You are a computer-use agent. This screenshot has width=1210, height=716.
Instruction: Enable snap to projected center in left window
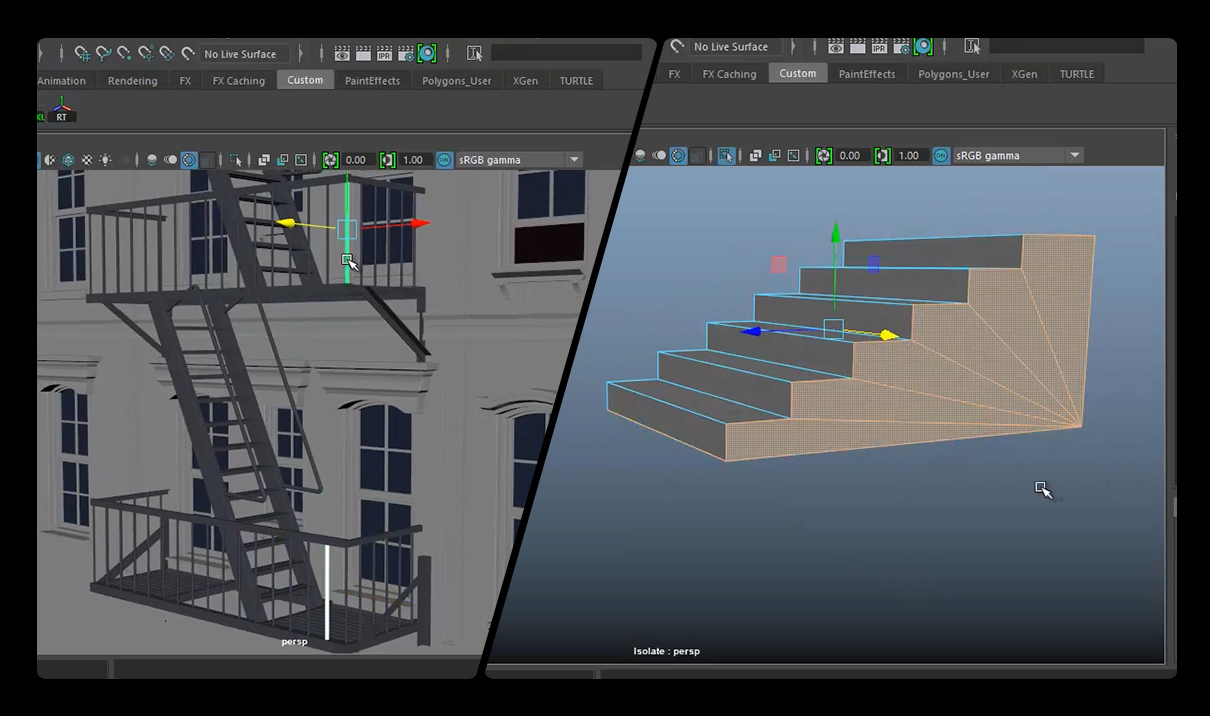tap(146, 54)
